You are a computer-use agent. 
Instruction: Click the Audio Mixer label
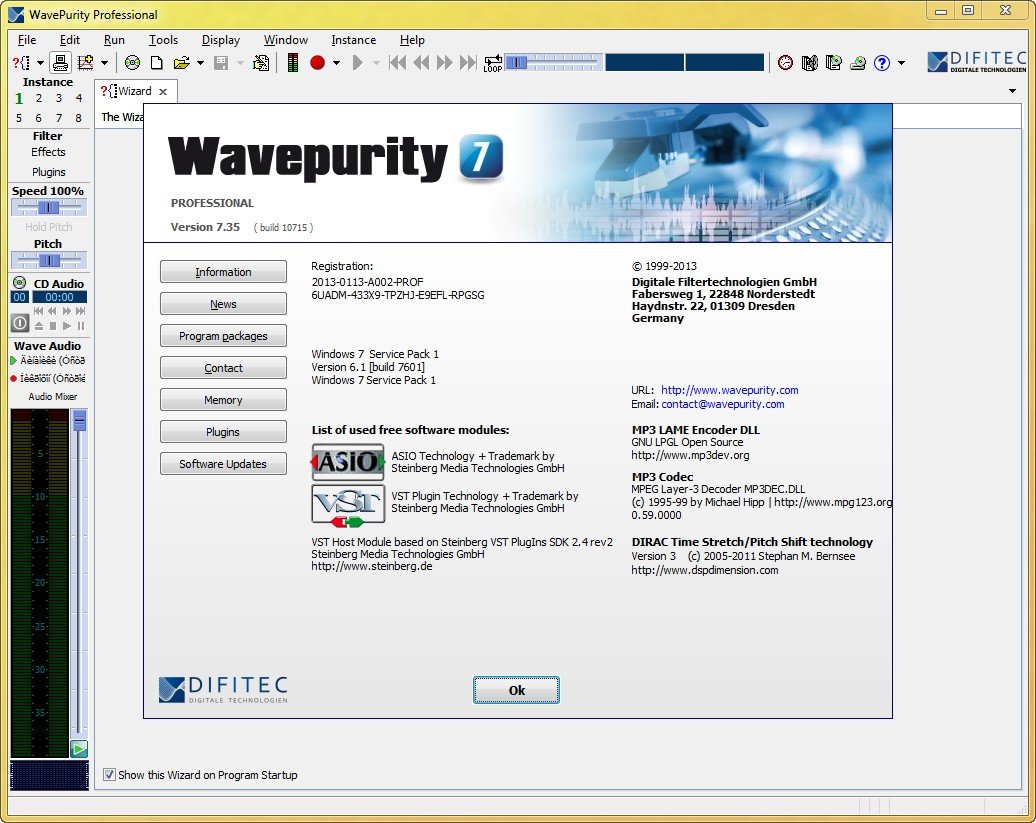(52, 396)
